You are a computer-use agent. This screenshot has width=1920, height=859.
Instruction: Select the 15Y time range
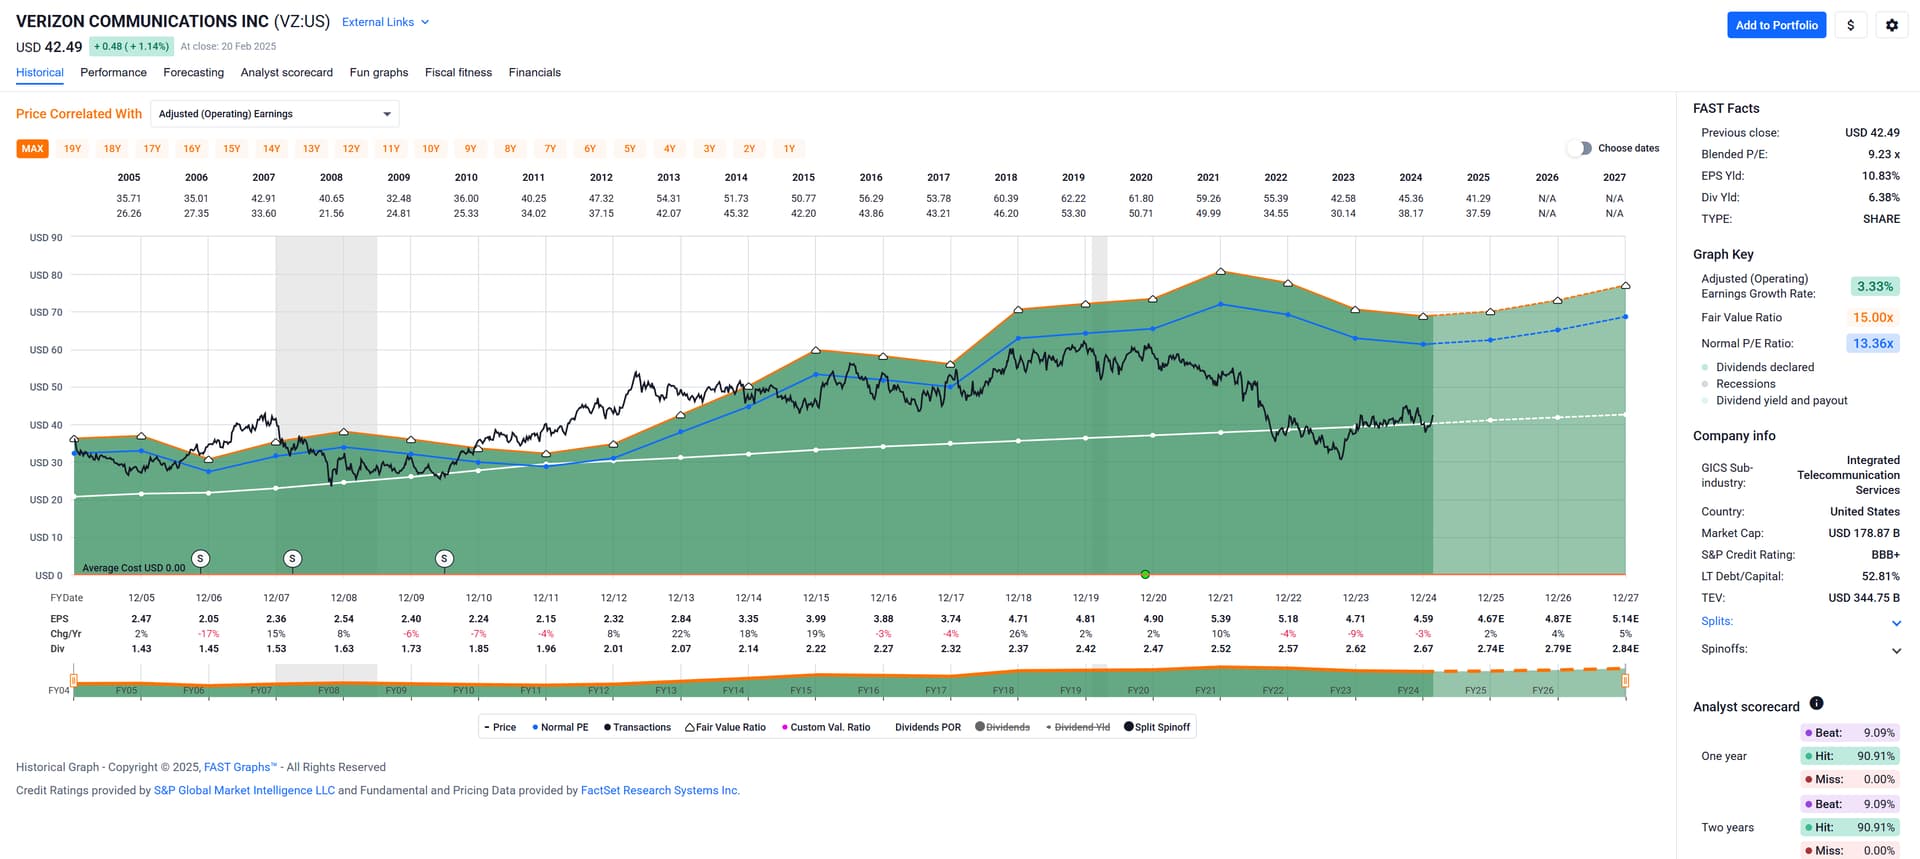[232, 148]
